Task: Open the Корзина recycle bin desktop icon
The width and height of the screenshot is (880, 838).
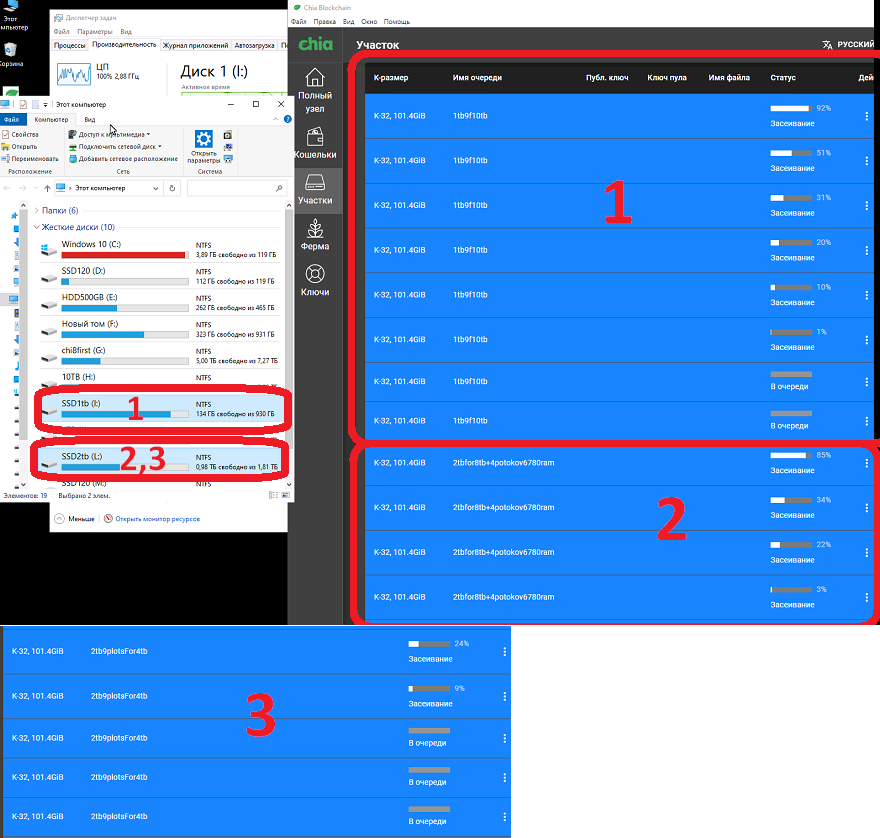Action: (x=11, y=54)
